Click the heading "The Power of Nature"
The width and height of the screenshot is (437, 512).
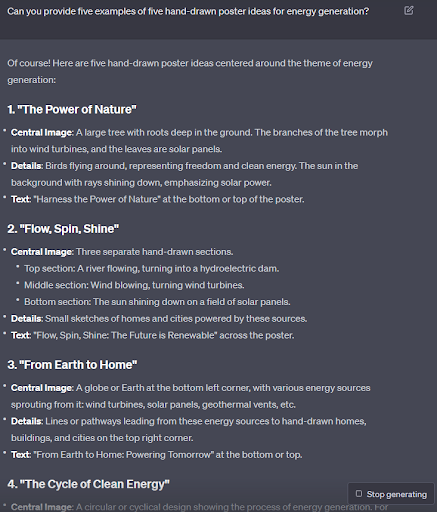point(72,110)
